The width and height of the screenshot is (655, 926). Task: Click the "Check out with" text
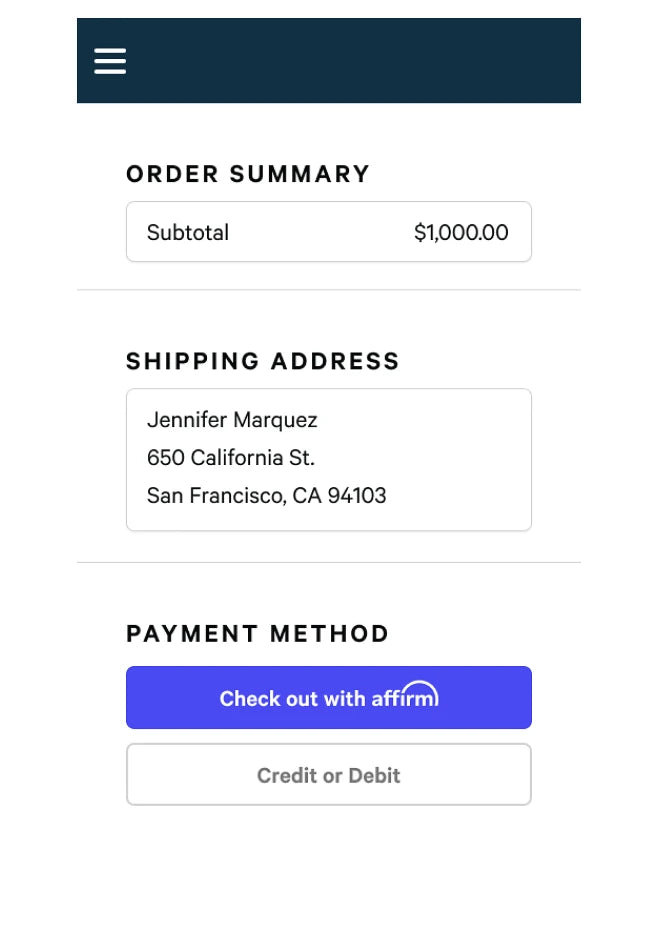293,699
